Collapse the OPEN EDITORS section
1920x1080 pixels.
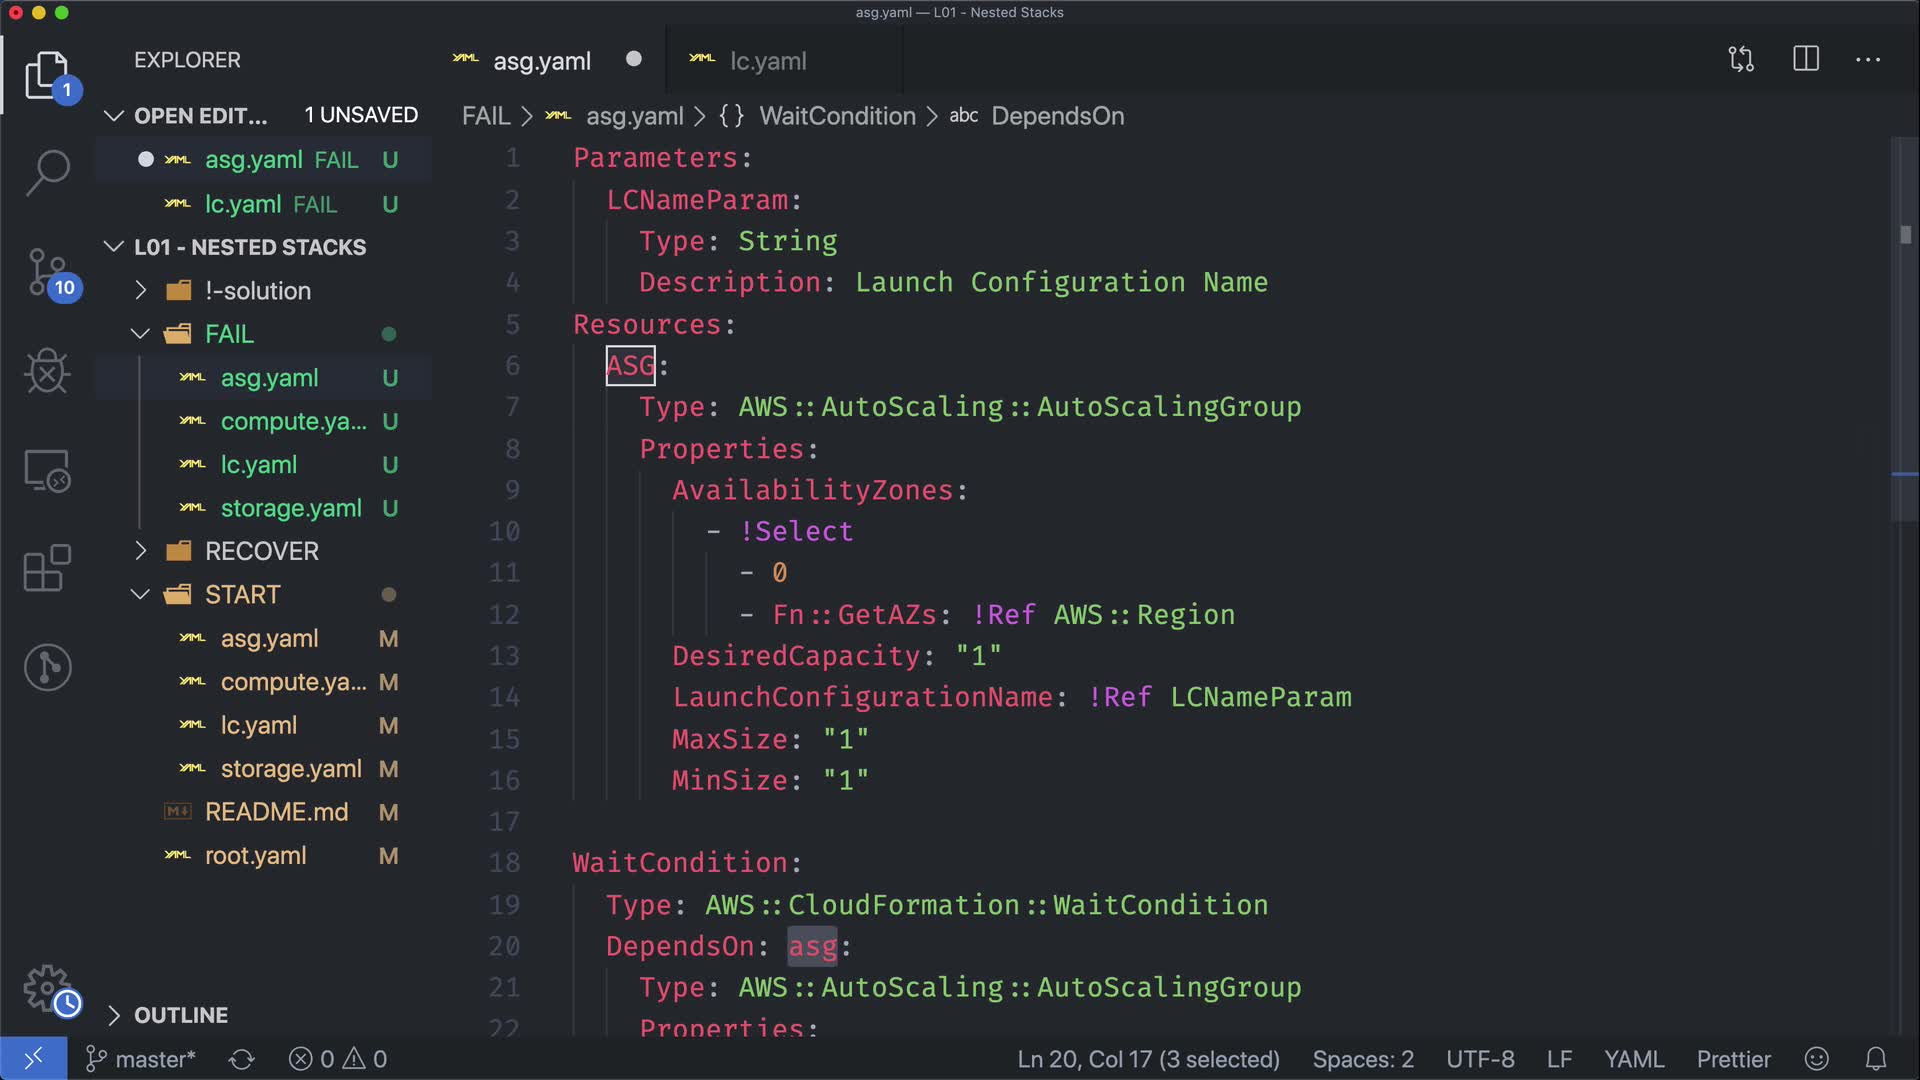click(200, 116)
